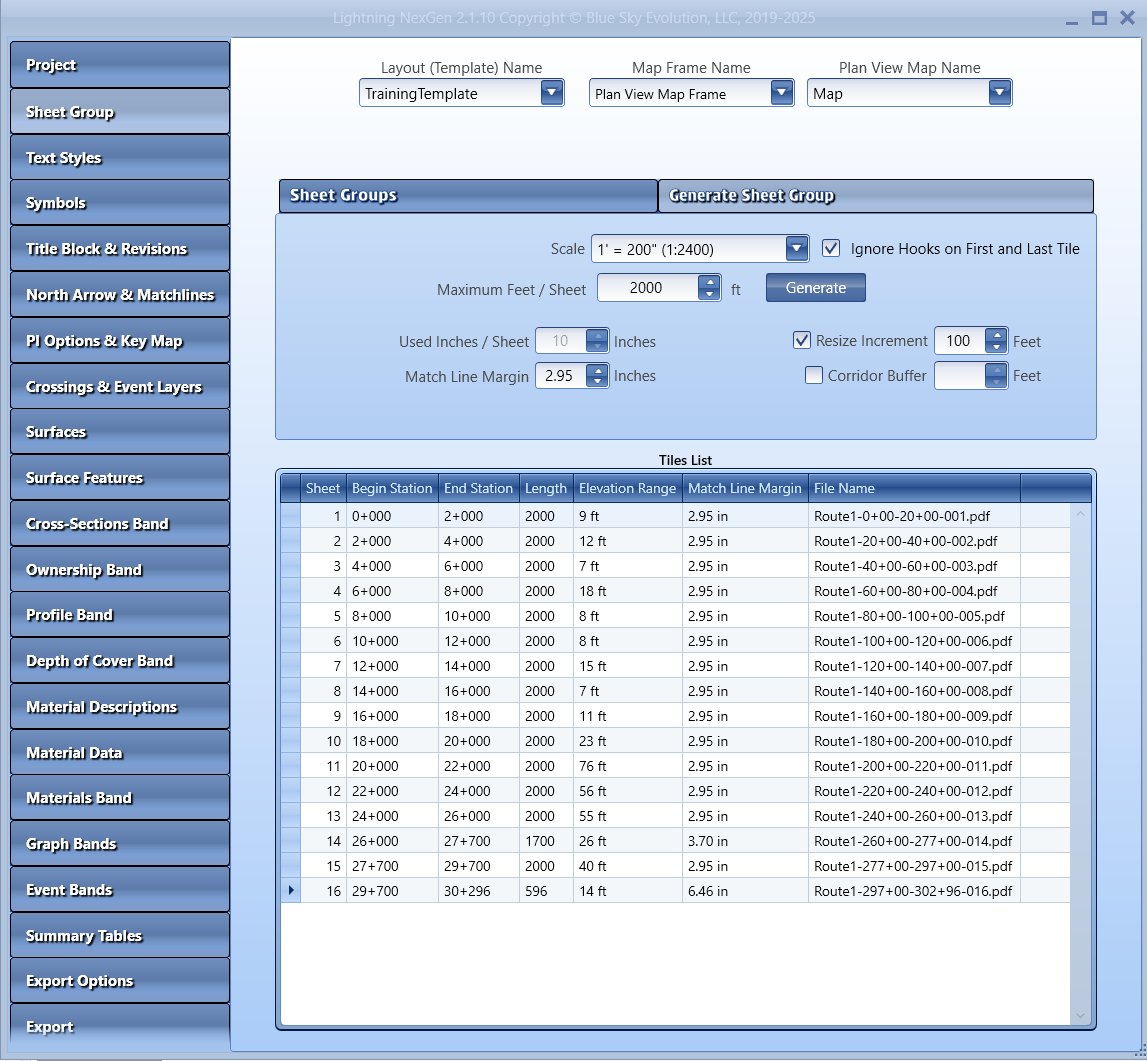Select North Arrow & Matchlines

click(120, 295)
